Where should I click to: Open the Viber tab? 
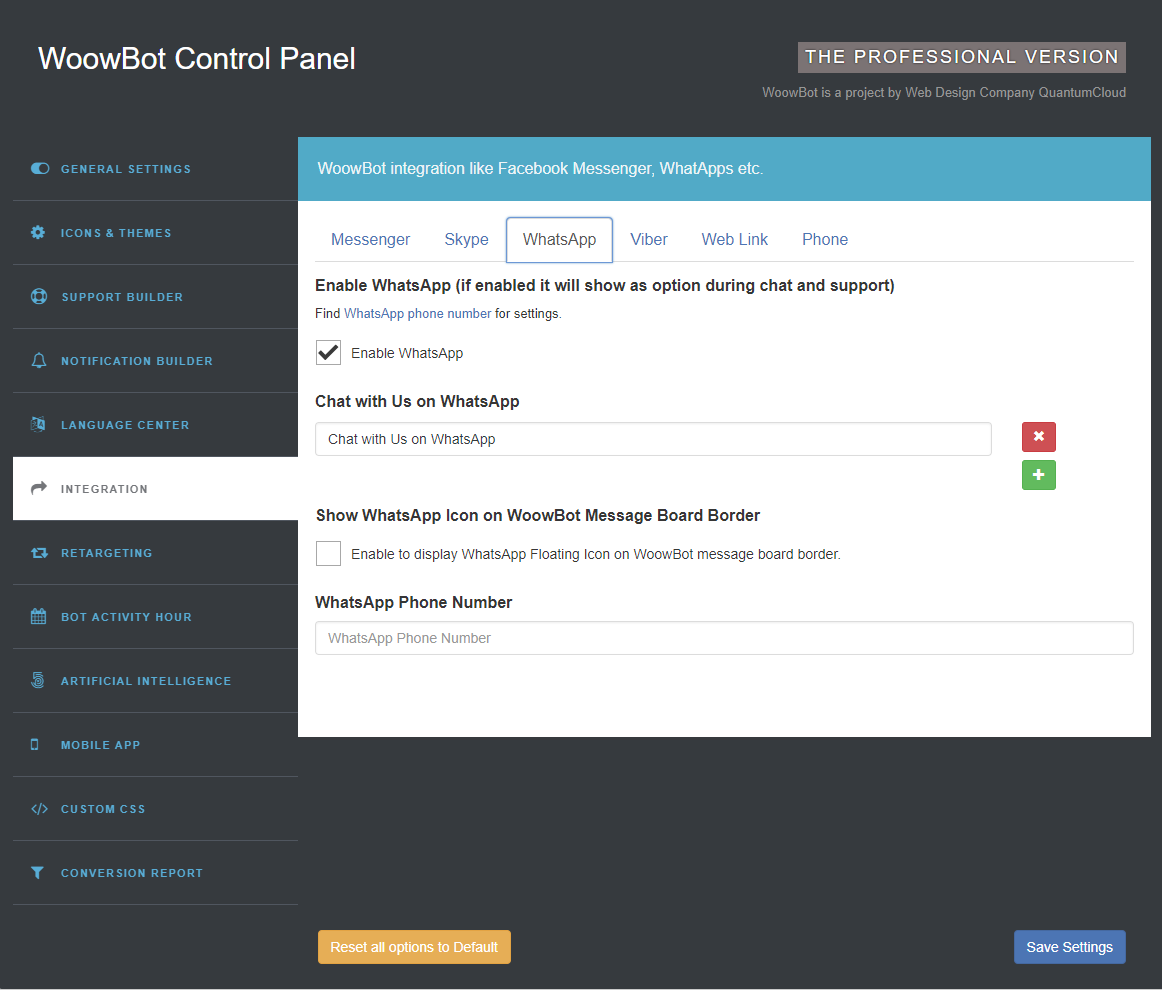click(648, 239)
